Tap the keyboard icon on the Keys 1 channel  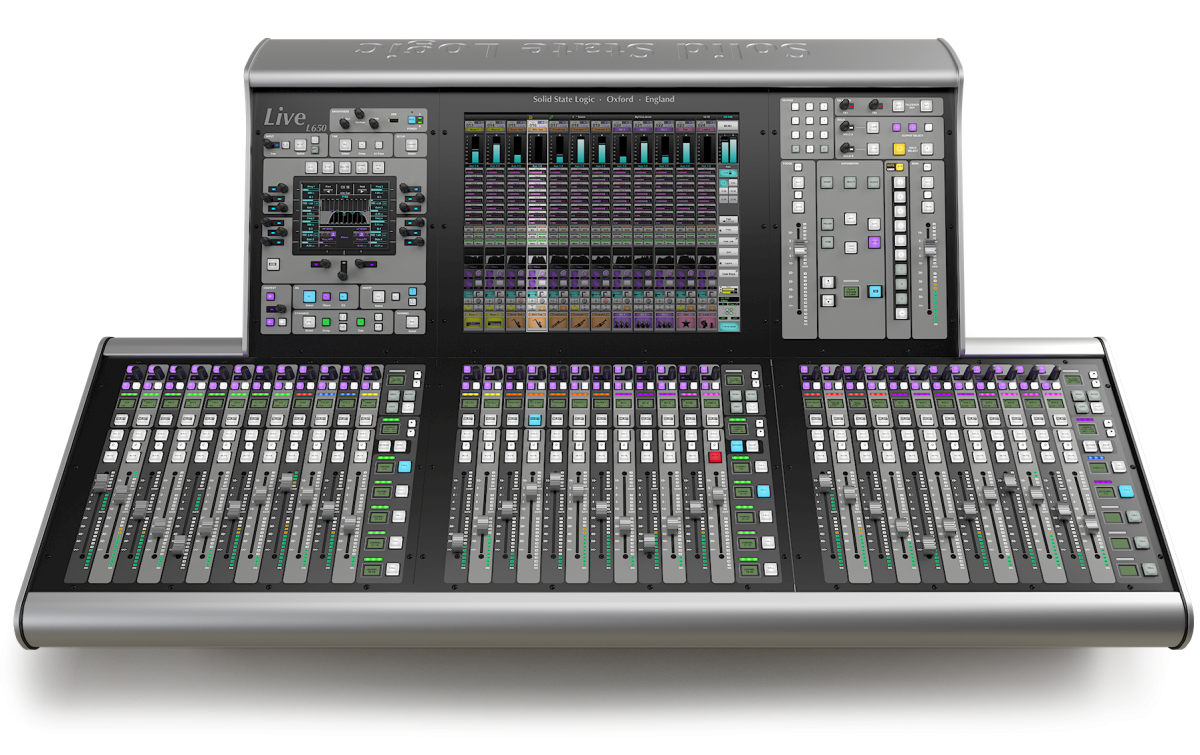tap(473, 323)
